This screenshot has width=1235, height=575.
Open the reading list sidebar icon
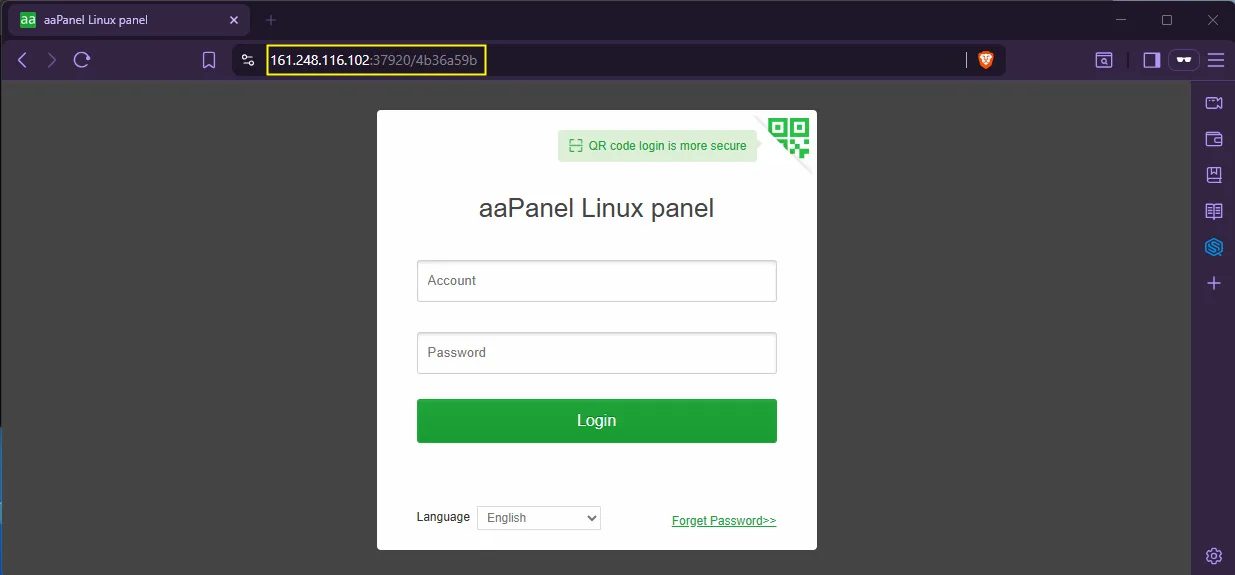pos(1214,211)
